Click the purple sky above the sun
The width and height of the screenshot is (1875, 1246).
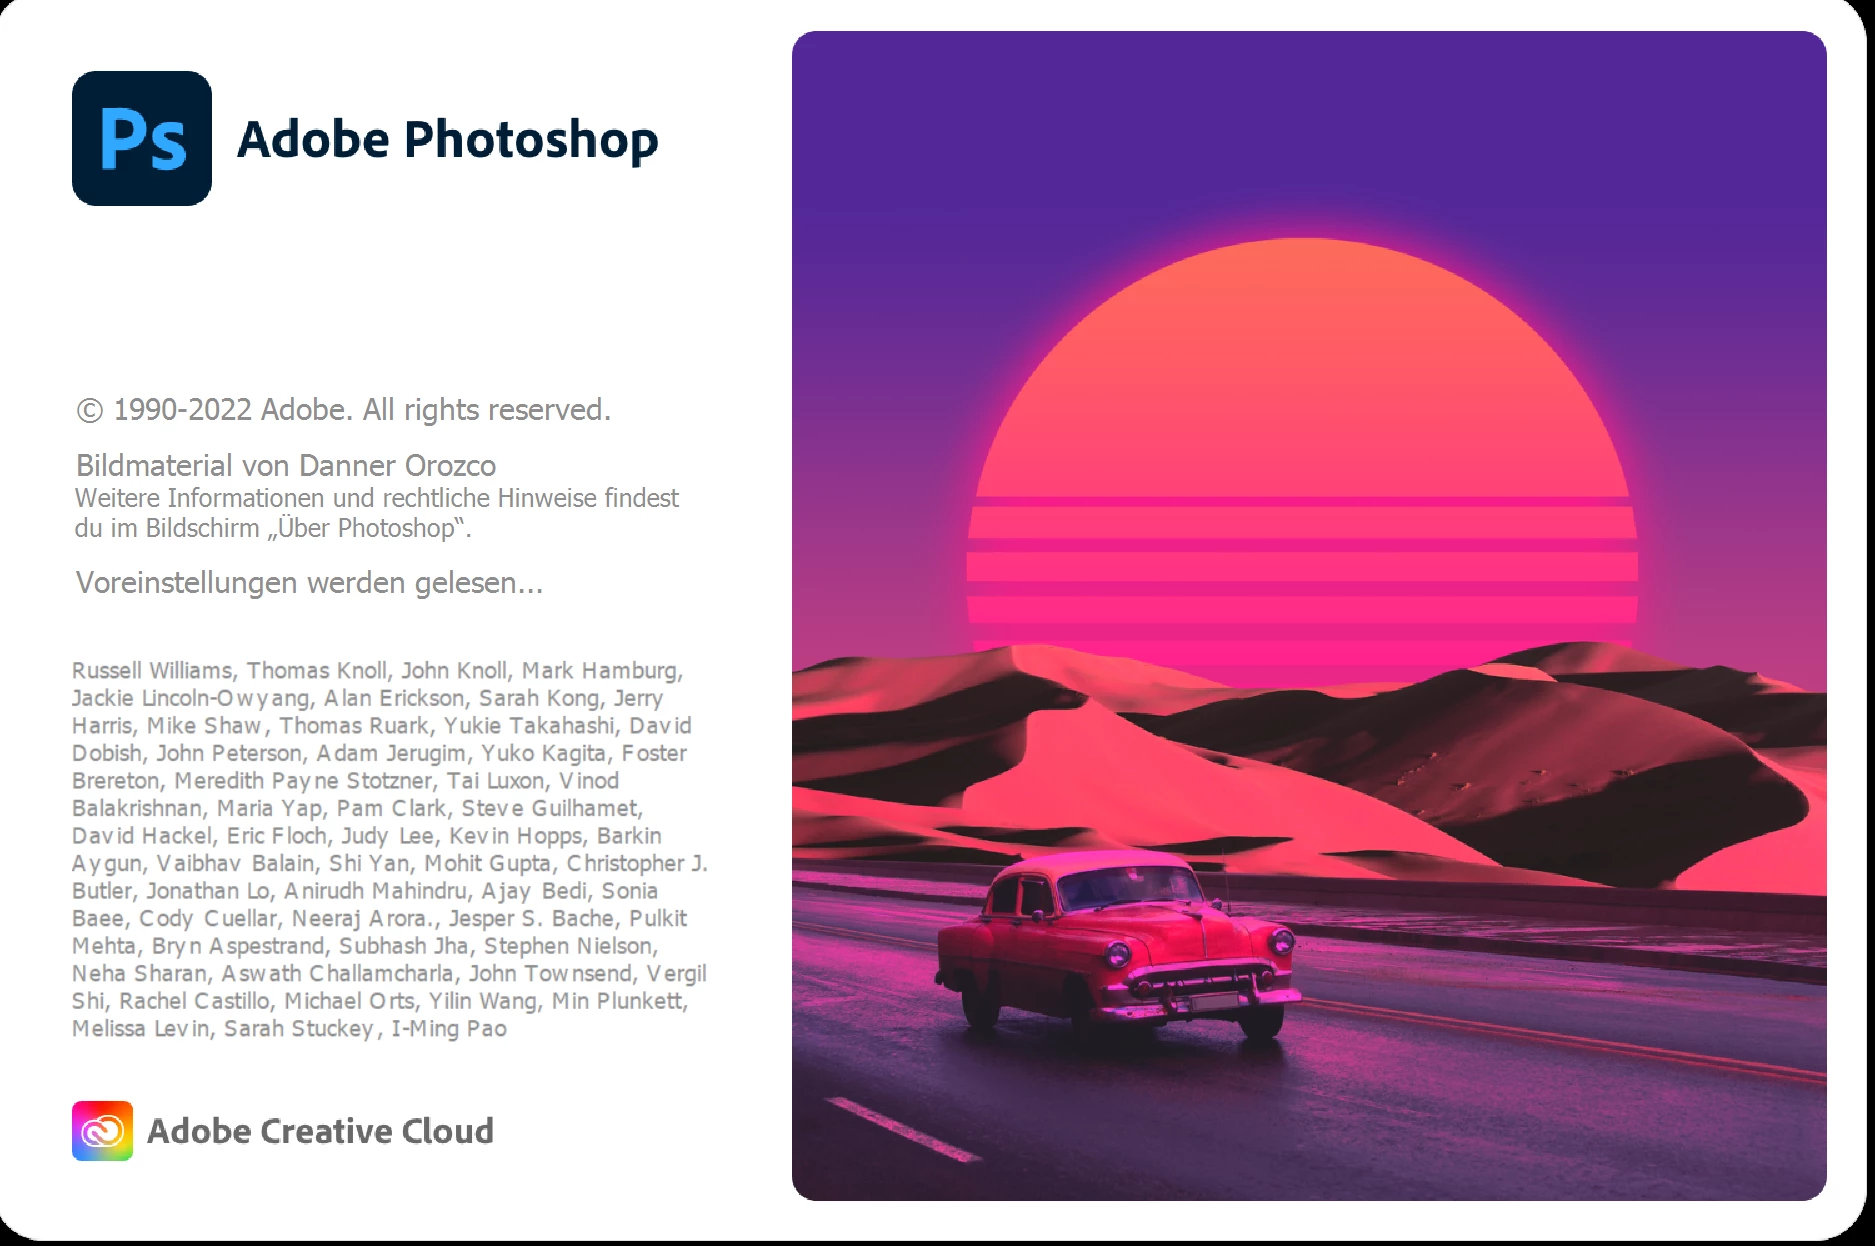tap(1309, 130)
